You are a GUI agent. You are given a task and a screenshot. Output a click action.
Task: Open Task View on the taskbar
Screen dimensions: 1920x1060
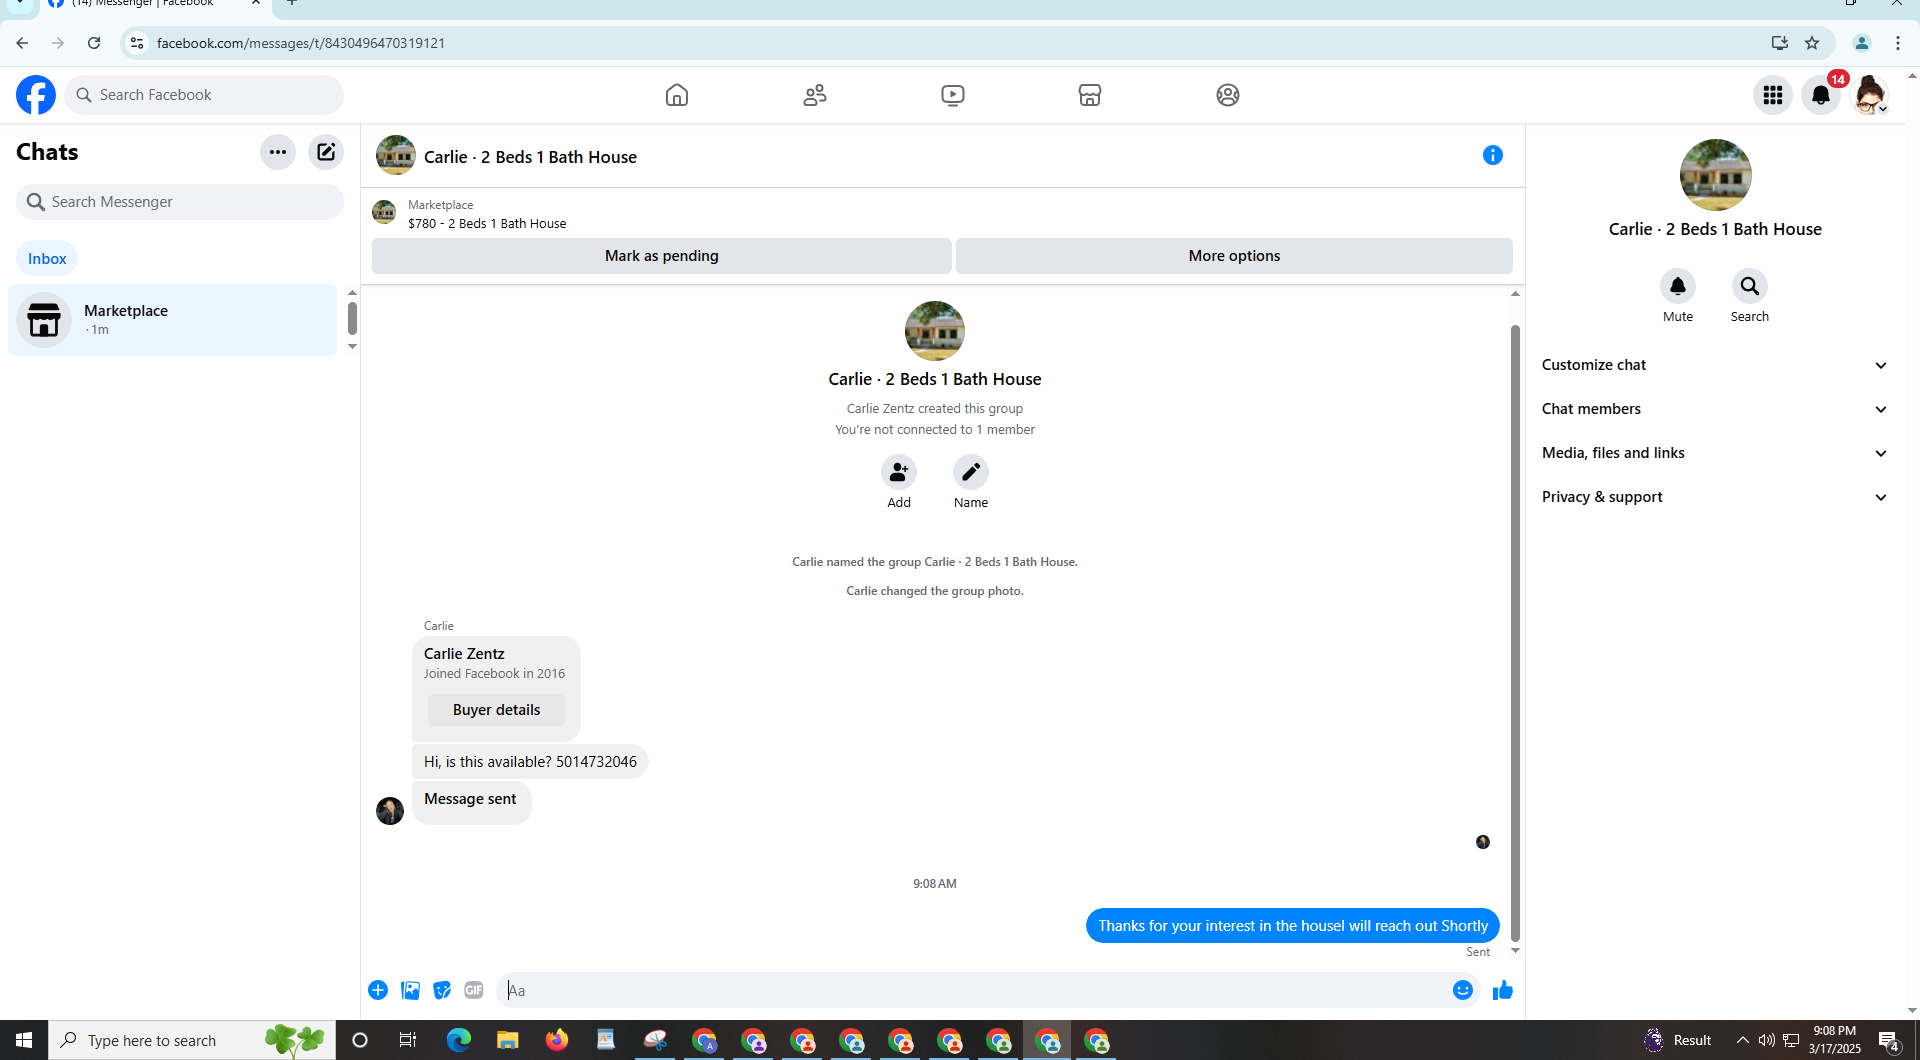point(408,1040)
